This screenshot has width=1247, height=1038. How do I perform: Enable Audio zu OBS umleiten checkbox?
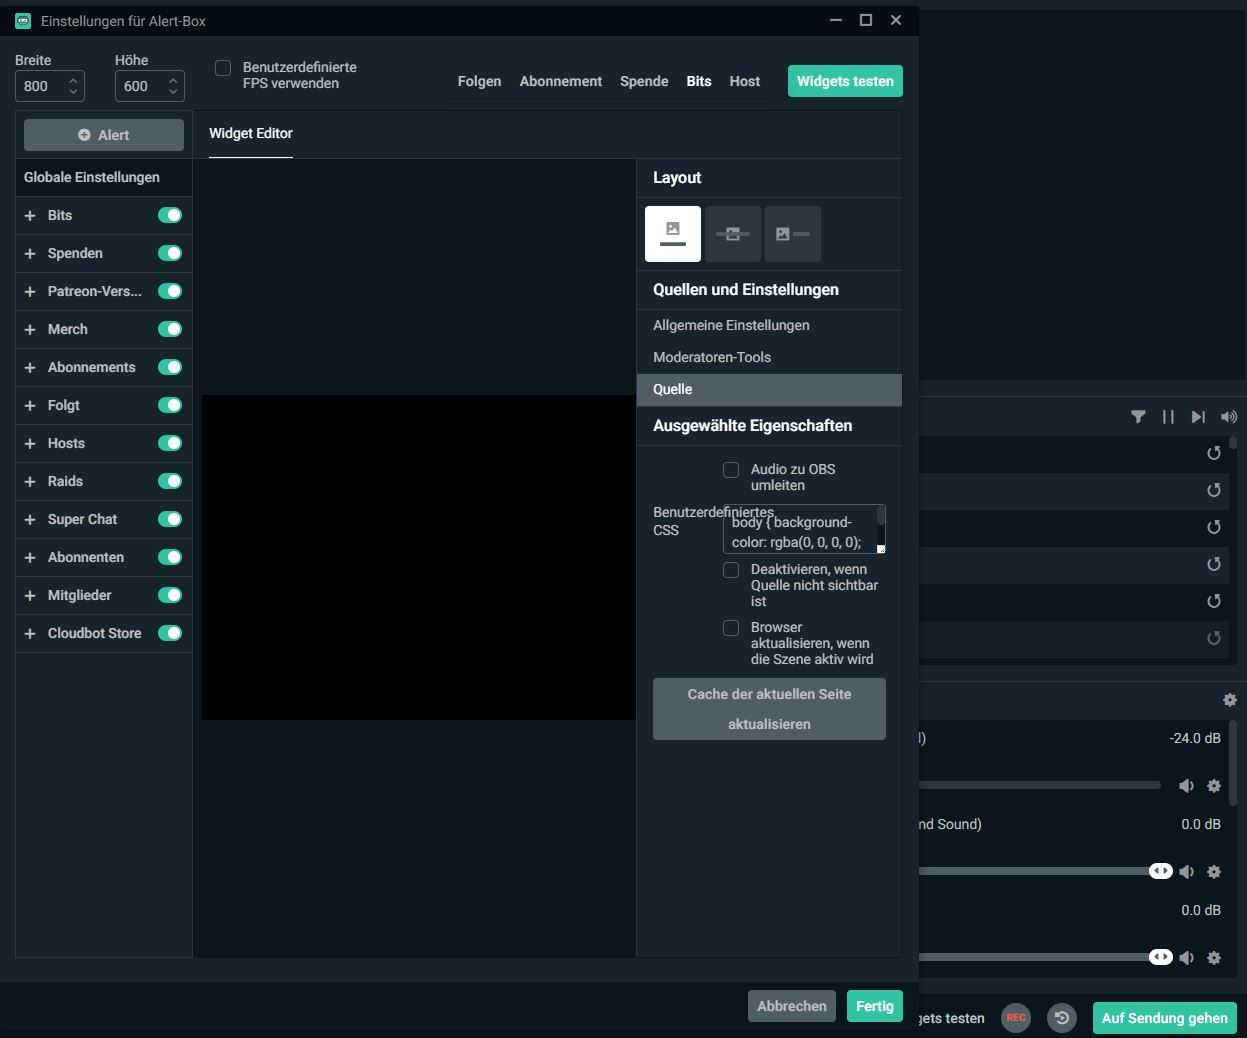coord(731,470)
